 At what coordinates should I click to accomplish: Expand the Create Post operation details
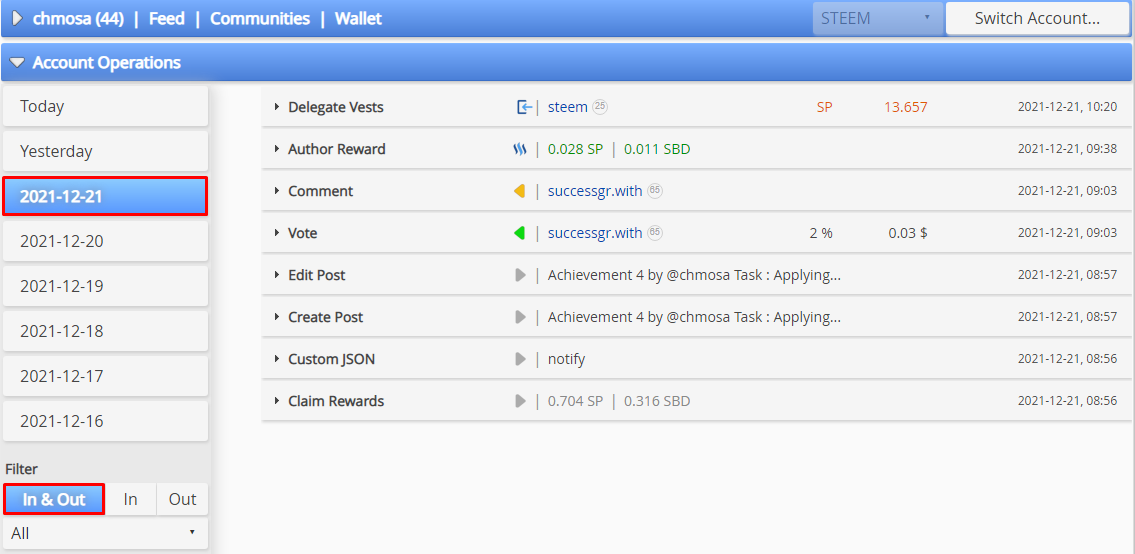point(277,317)
